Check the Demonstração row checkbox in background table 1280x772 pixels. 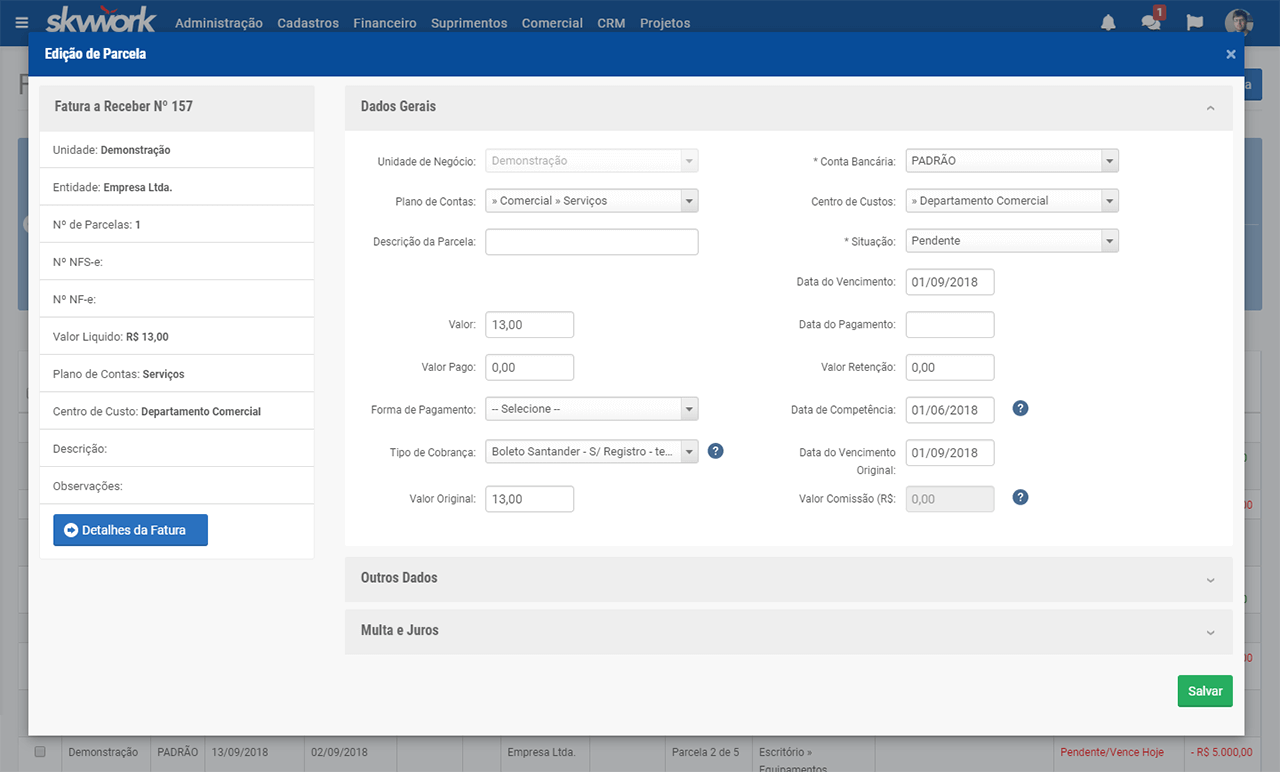pyautogui.click(x=40, y=751)
